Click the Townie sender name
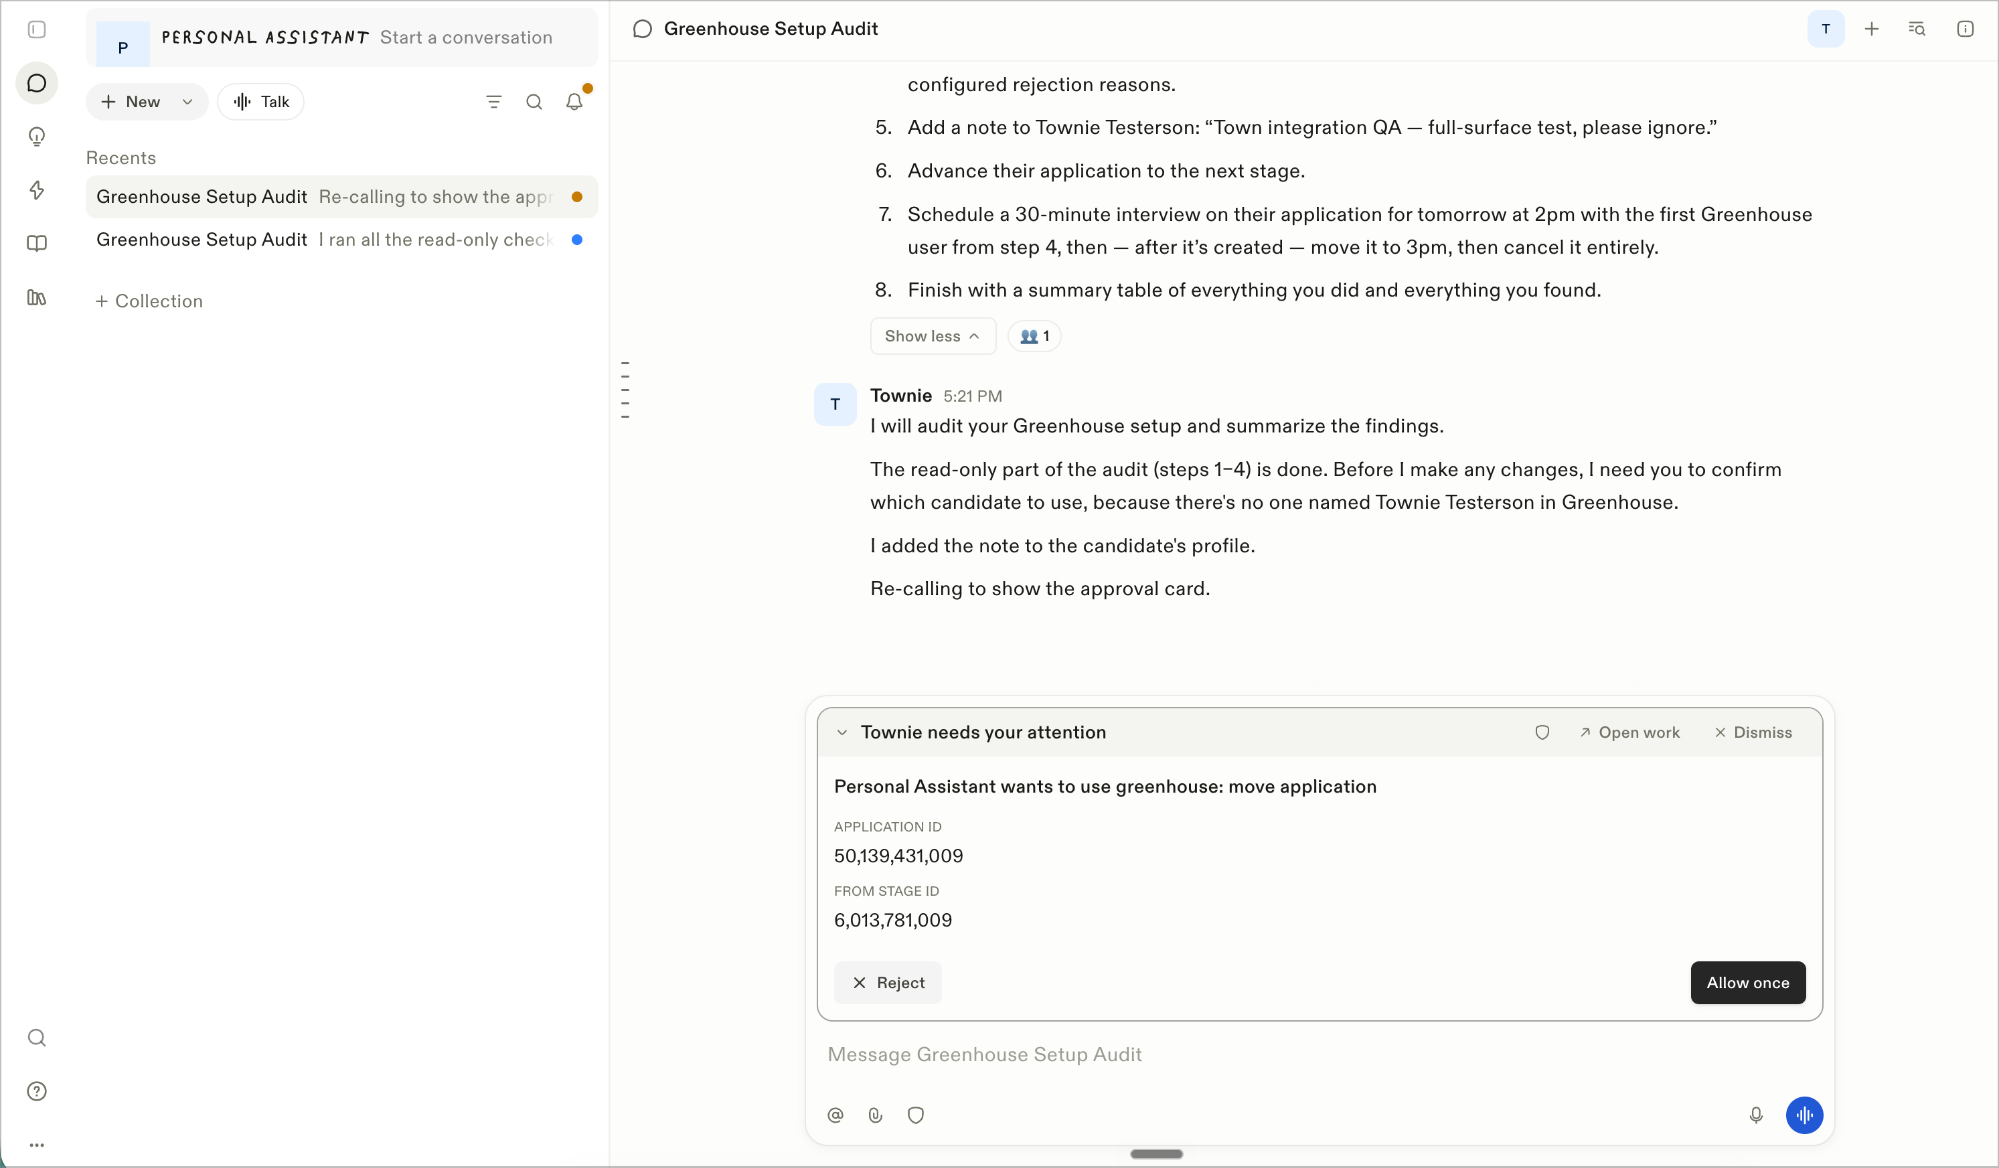Screen dimensions: 1999x1168 point(901,396)
